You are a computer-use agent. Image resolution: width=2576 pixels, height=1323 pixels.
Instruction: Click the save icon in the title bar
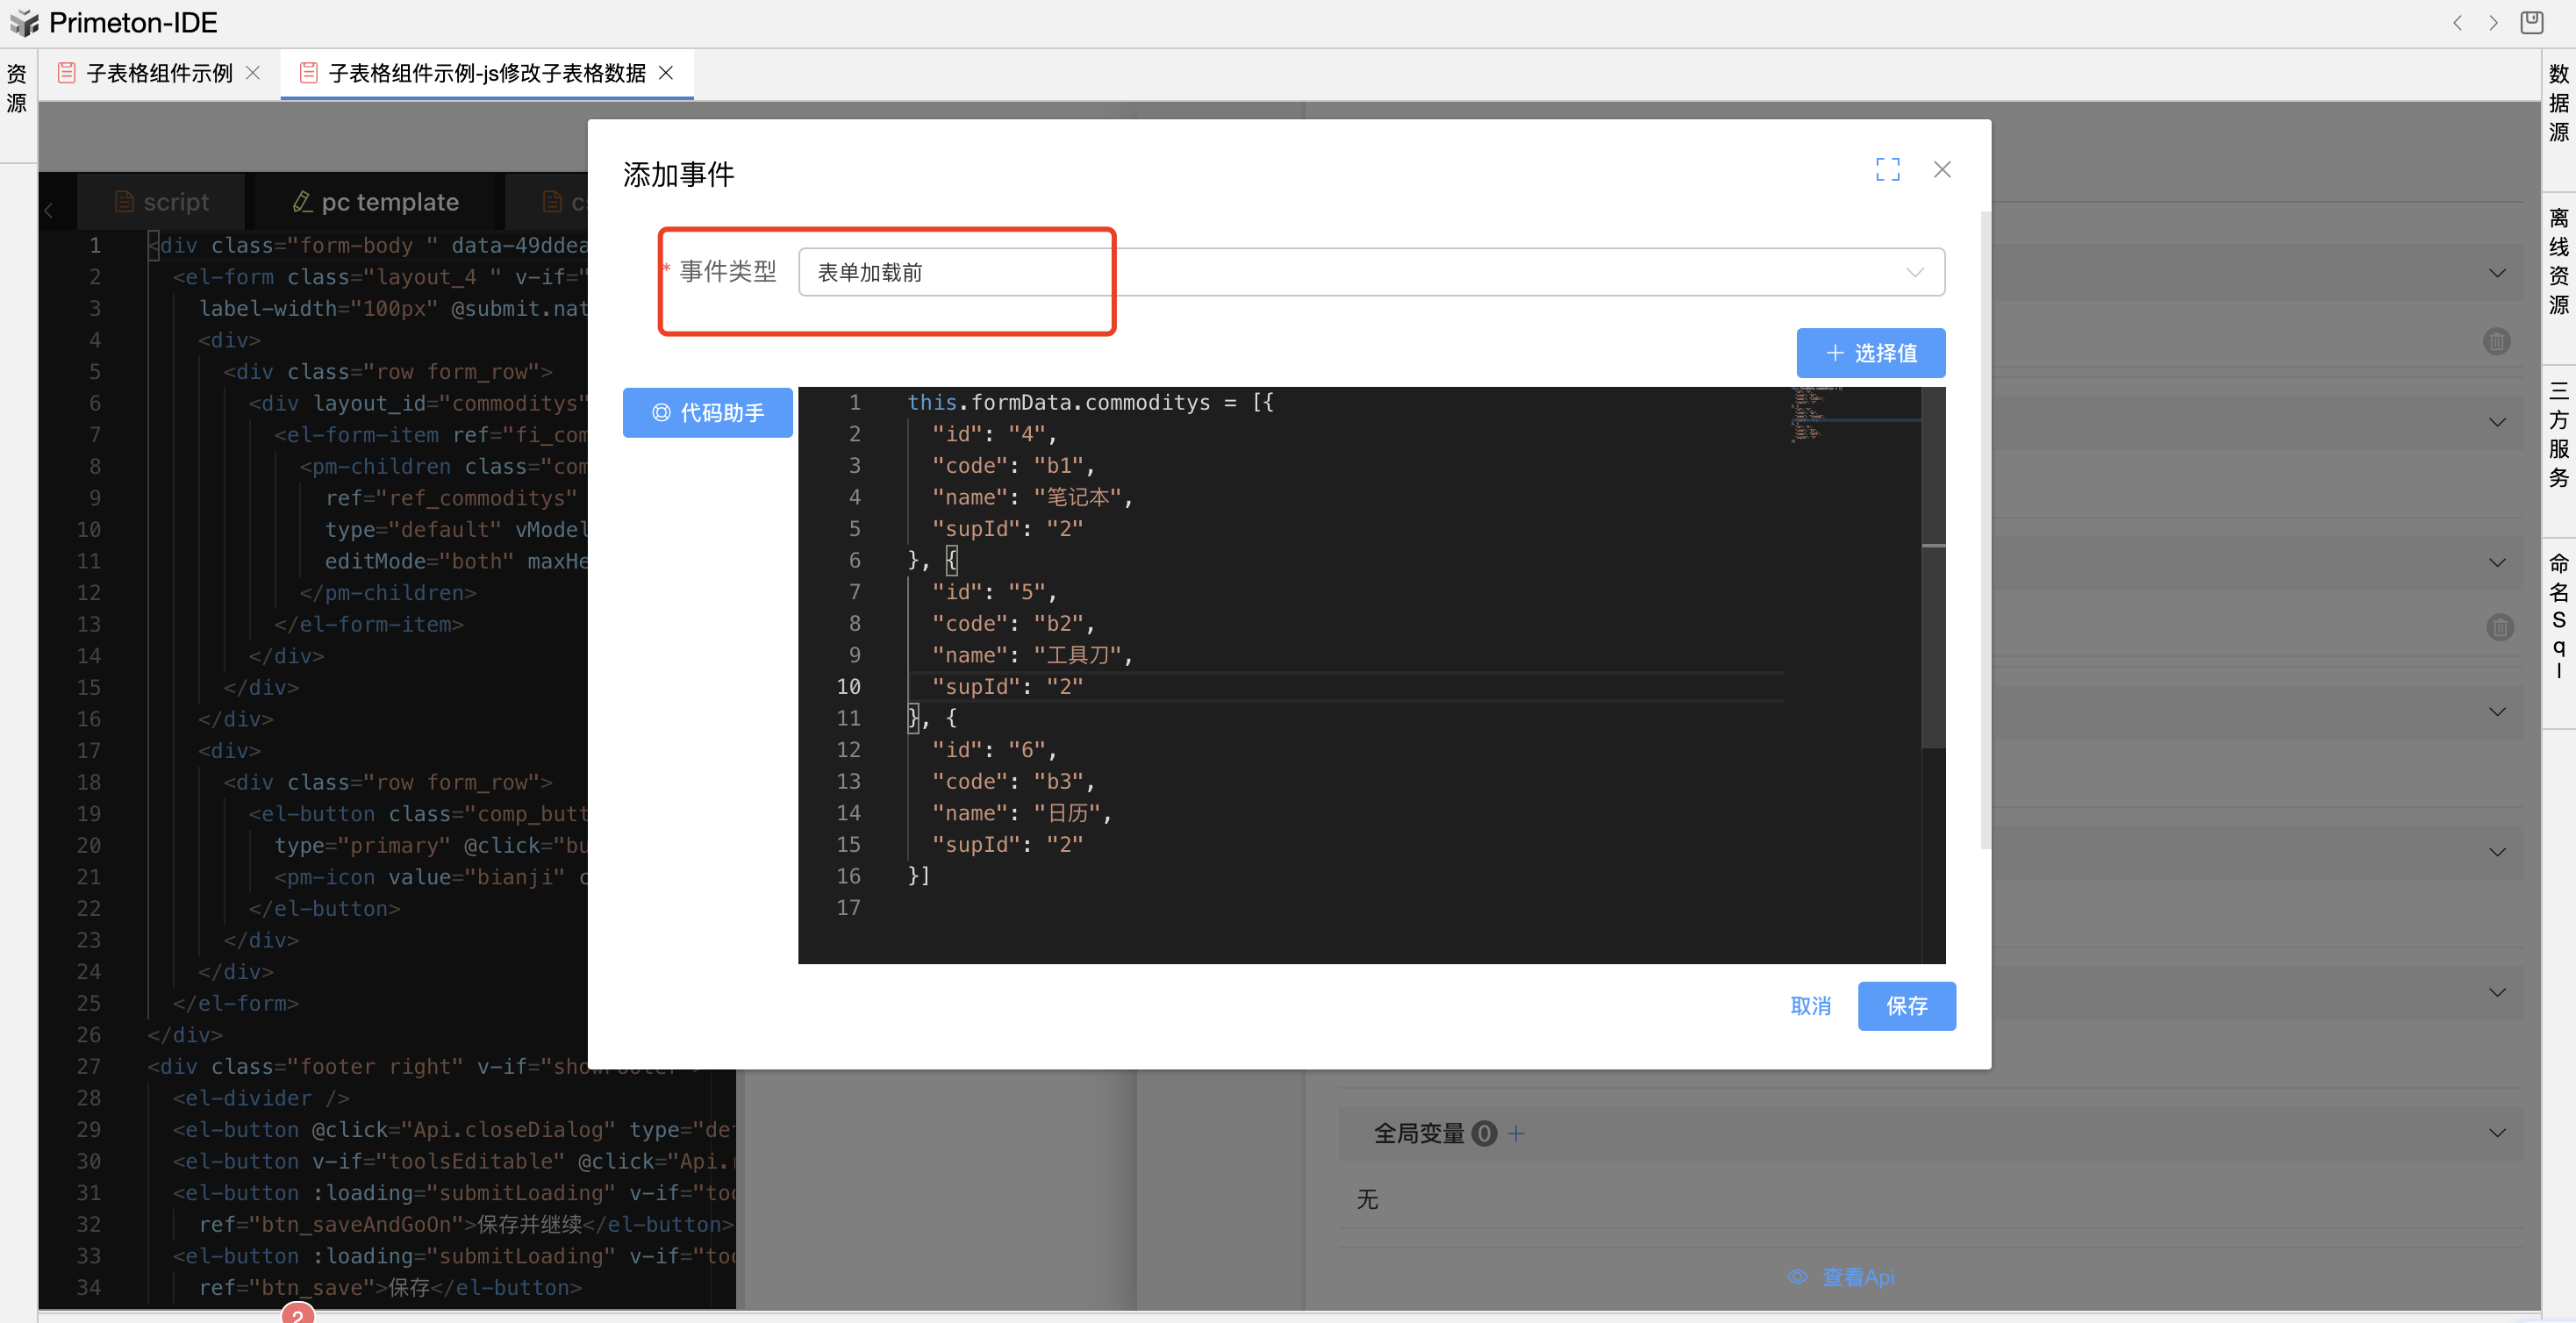tap(2531, 22)
